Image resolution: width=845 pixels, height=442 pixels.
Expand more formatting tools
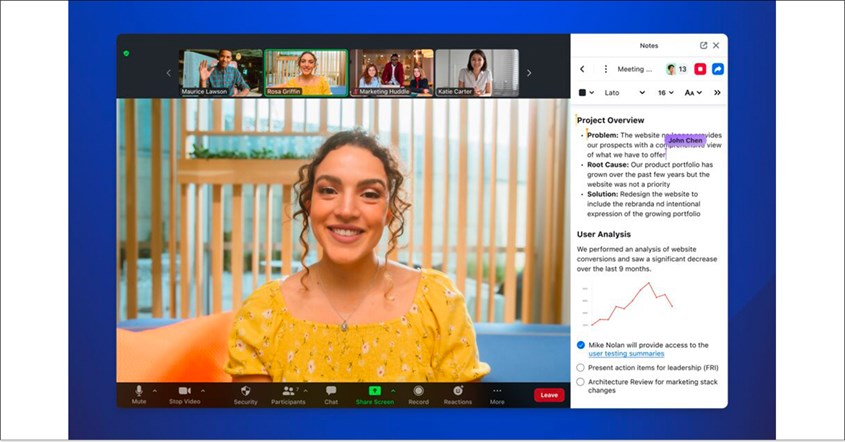pos(717,93)
